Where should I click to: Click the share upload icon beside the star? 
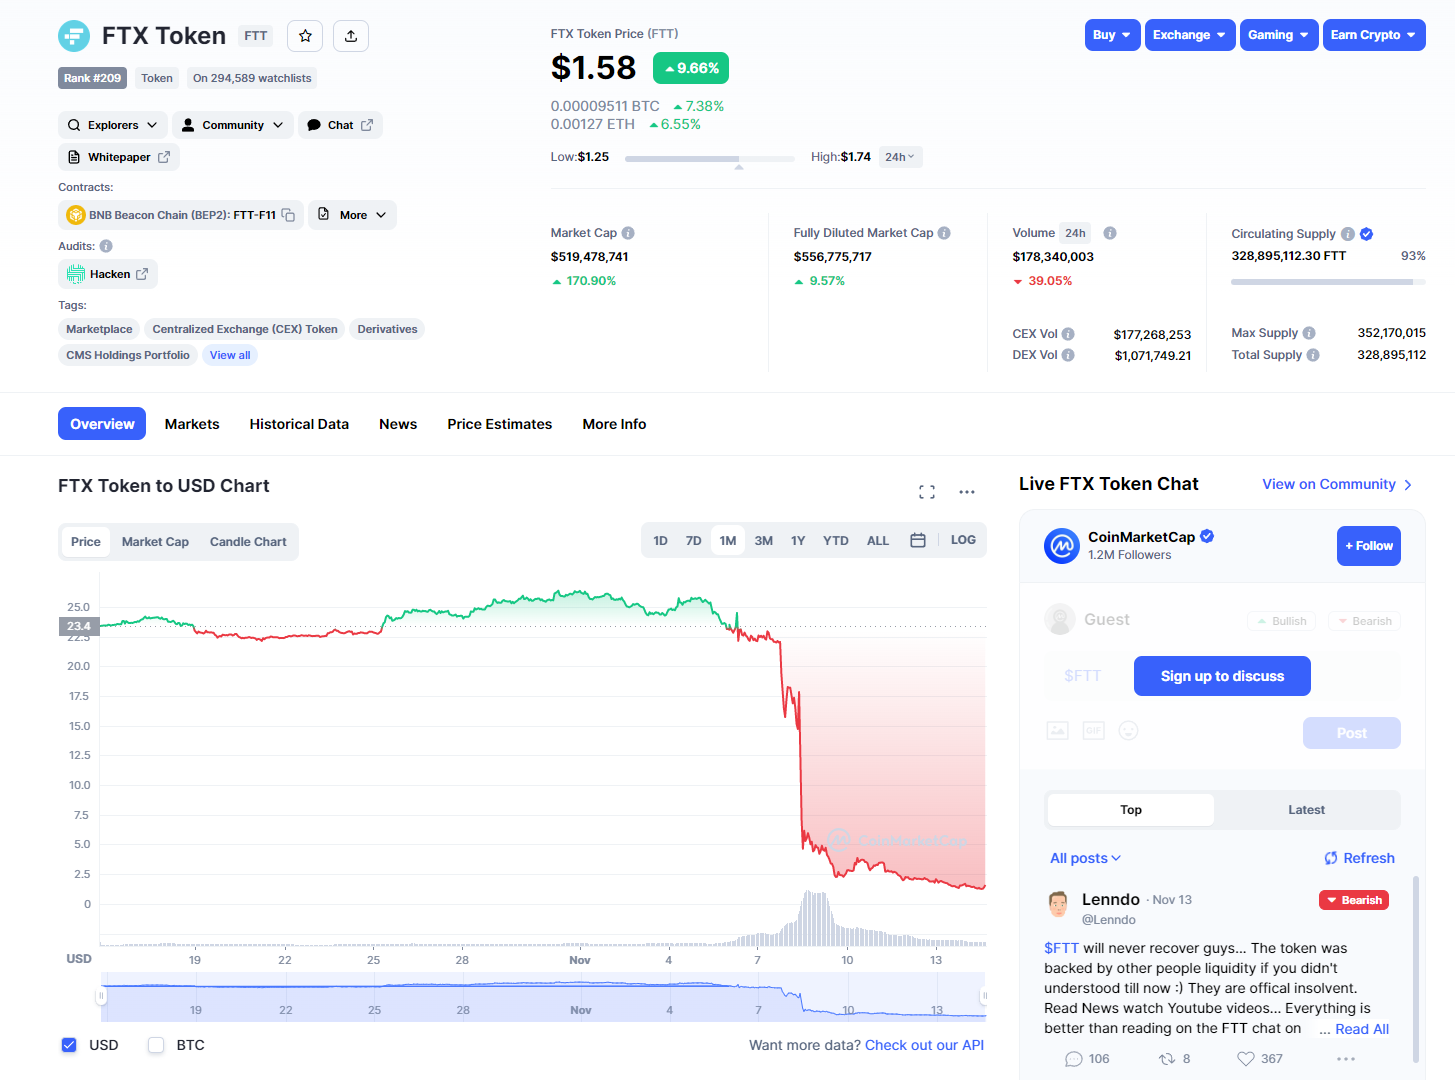(351, 36)
